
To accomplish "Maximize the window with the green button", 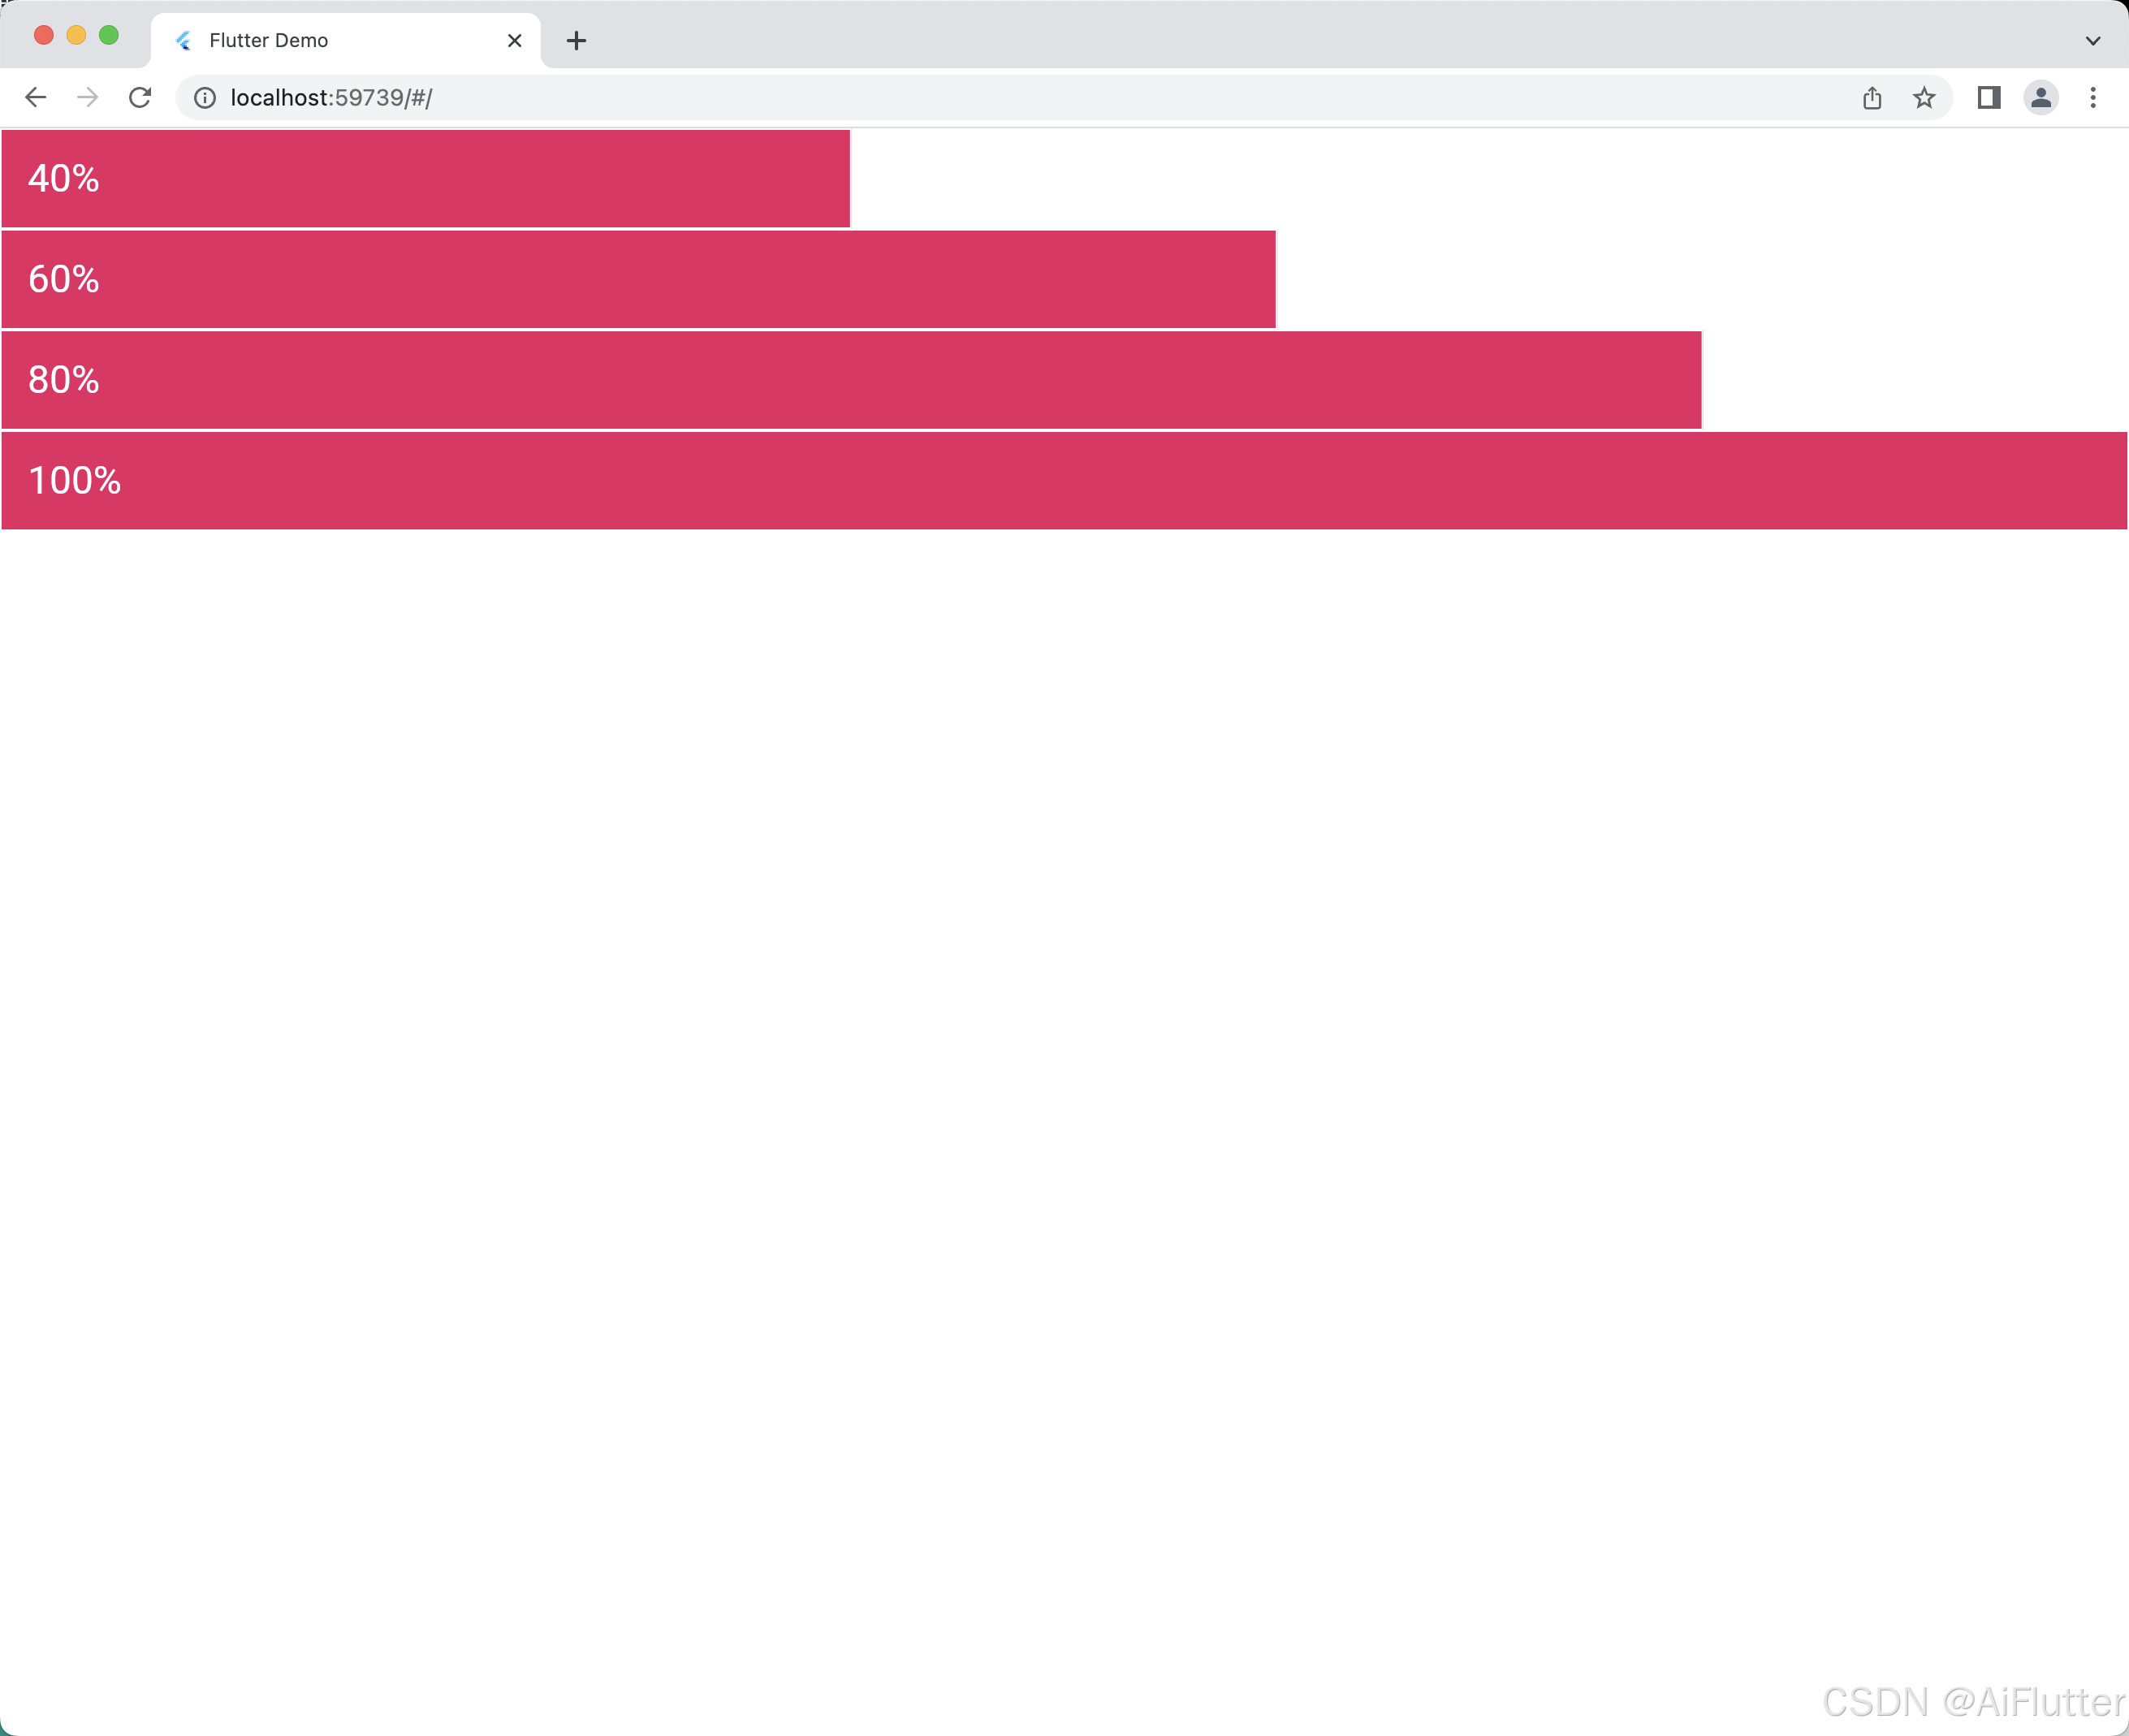I will pos(109,35).
